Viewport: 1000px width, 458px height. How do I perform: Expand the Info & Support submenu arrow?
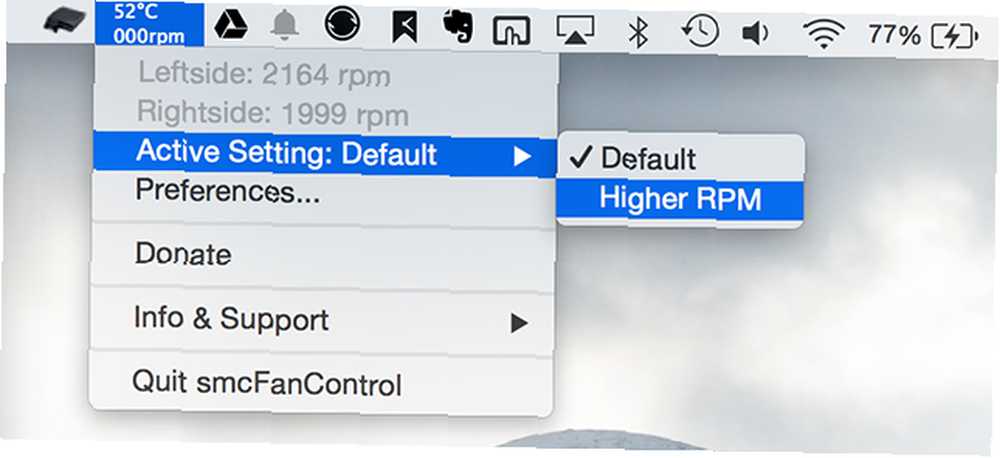coord(520,323)
